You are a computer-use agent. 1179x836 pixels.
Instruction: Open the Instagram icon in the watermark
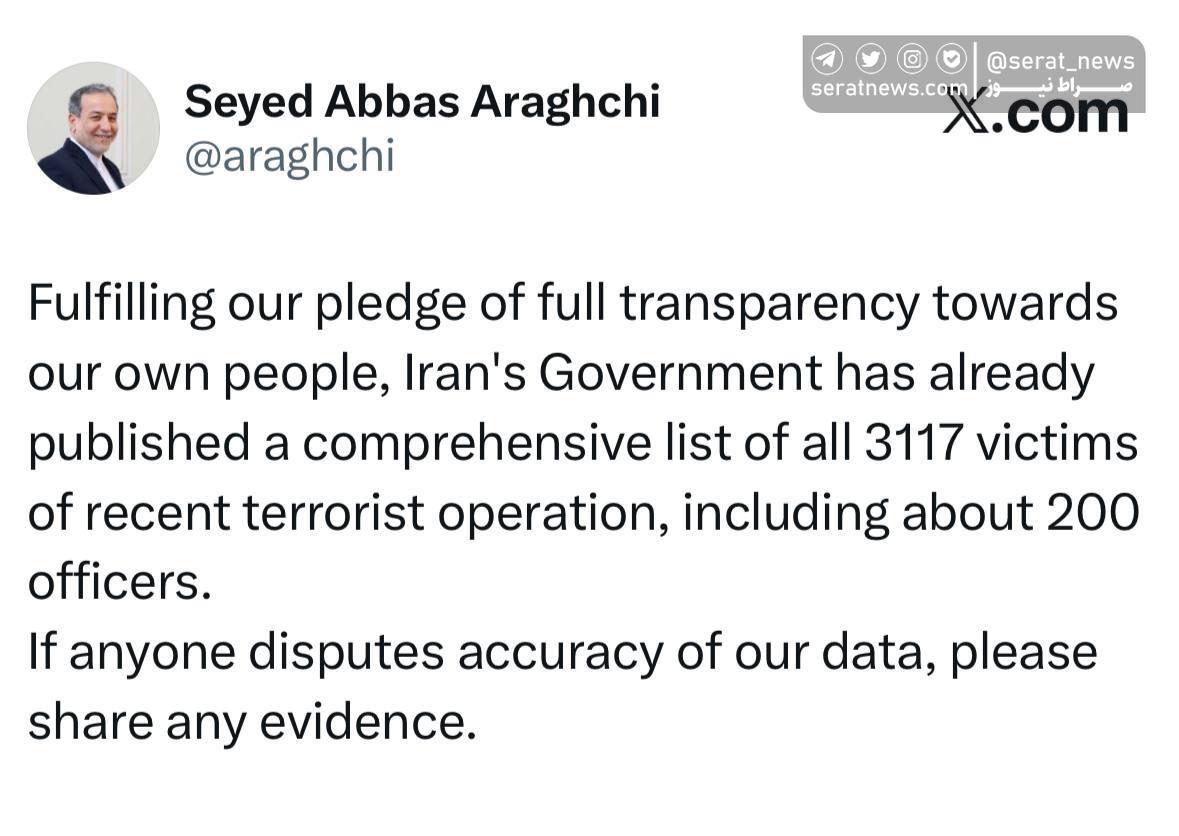coord(912,60)
